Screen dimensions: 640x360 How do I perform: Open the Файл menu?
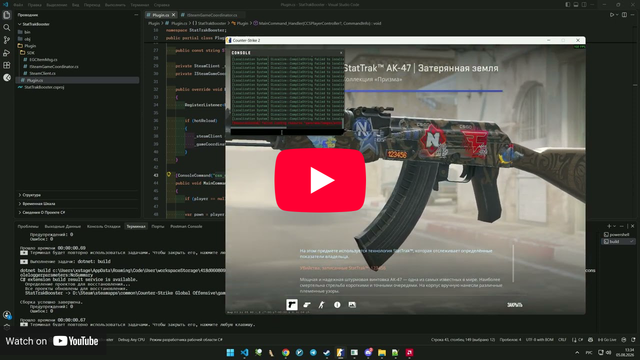[18, 5]
